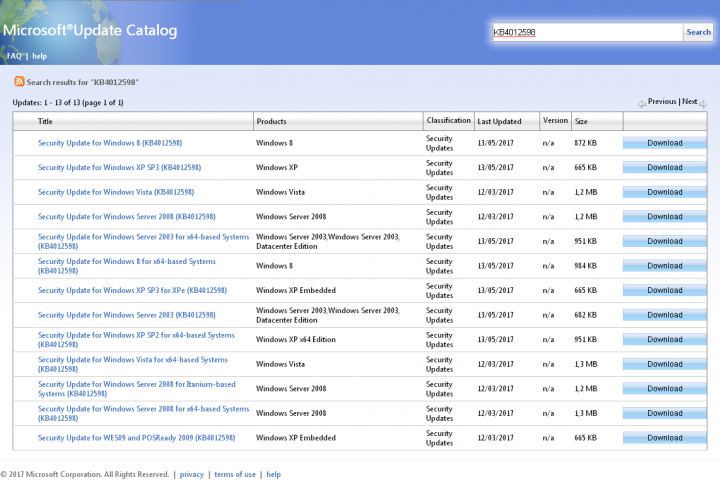Download the Windows Vista x64-based 1,3 MB update

[664, 364]
